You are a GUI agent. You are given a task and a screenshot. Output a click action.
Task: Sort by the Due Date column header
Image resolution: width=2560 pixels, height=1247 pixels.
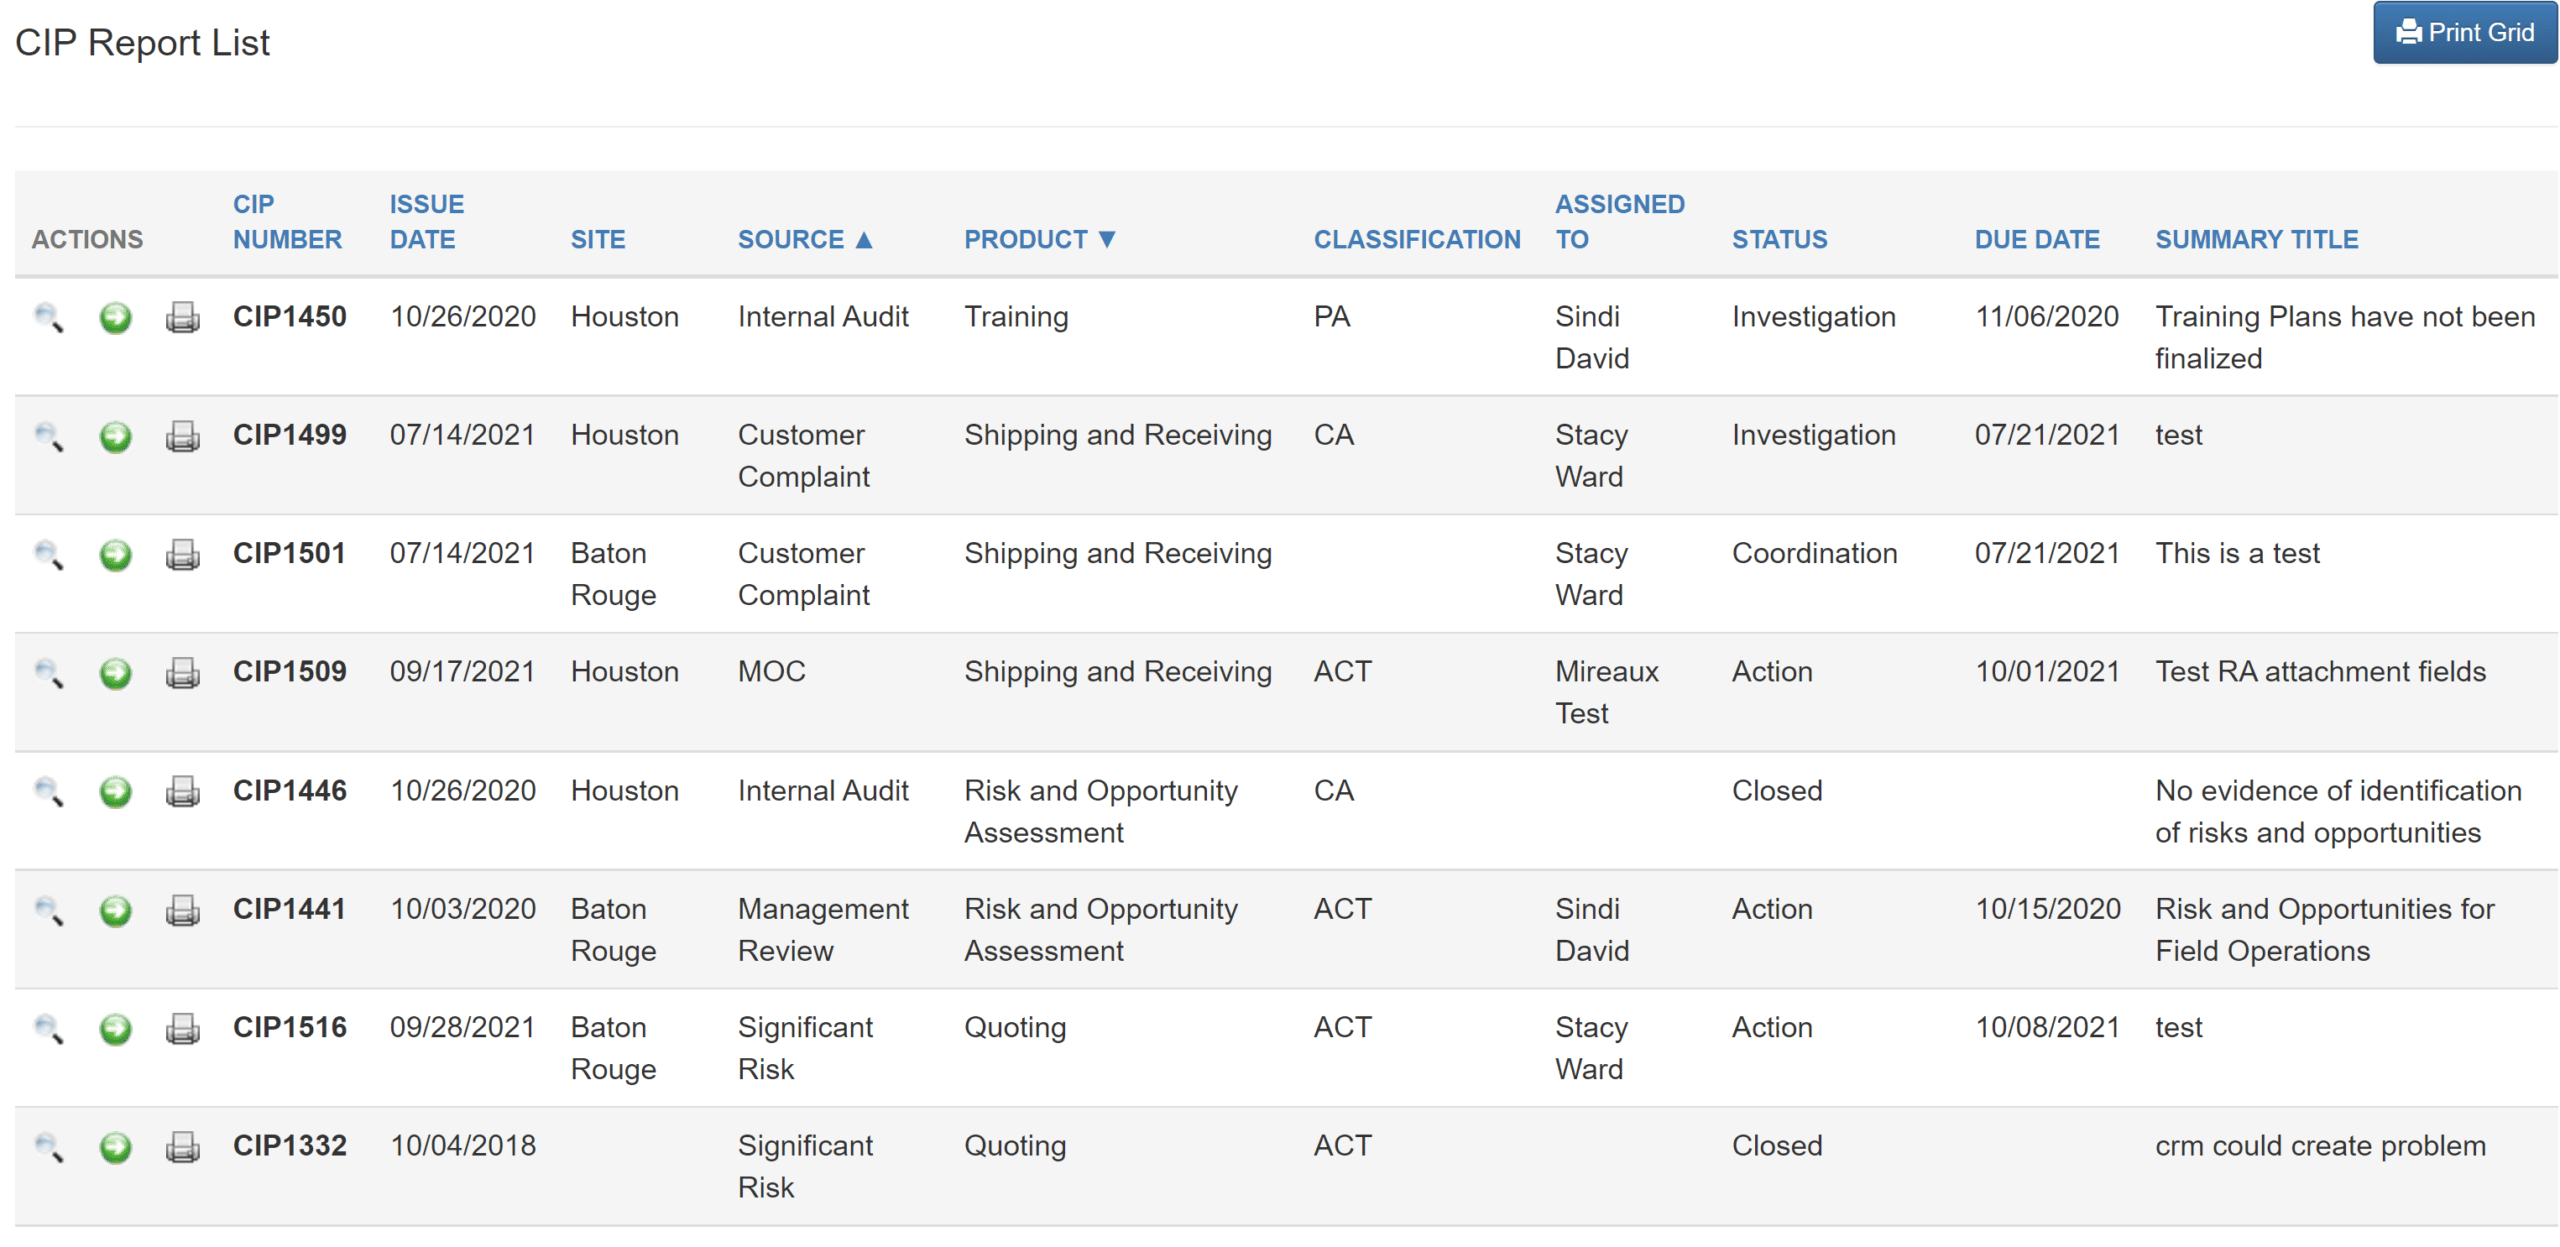click(x=2036, y=239)
